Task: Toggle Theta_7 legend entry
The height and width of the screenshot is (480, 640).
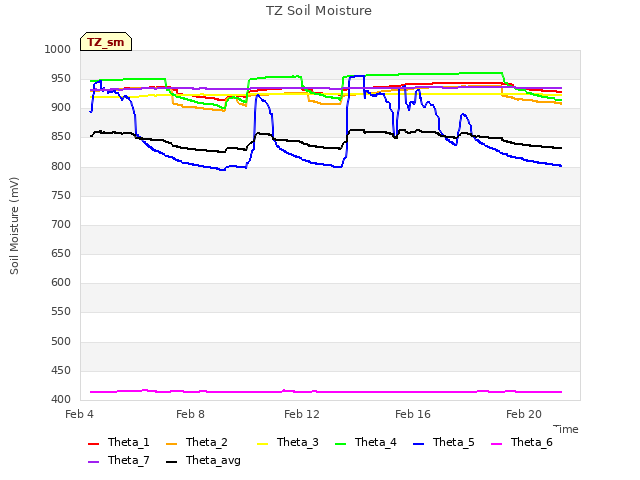Action: [x=119, y=460]
